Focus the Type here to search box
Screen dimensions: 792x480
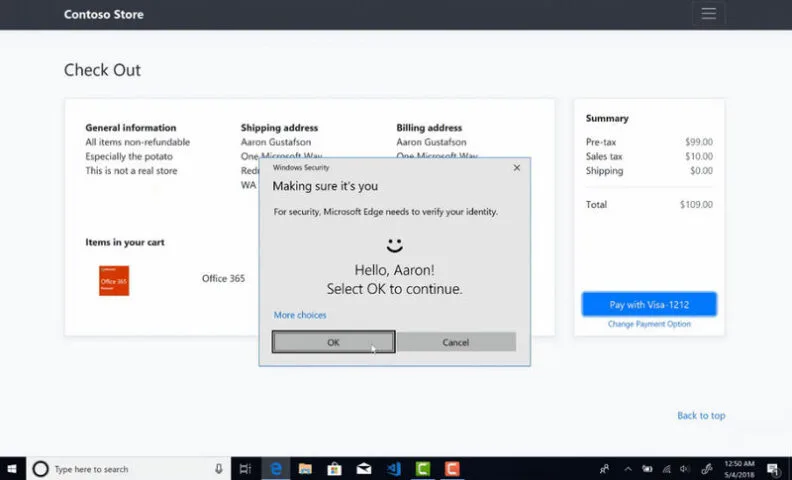(129, 469)
